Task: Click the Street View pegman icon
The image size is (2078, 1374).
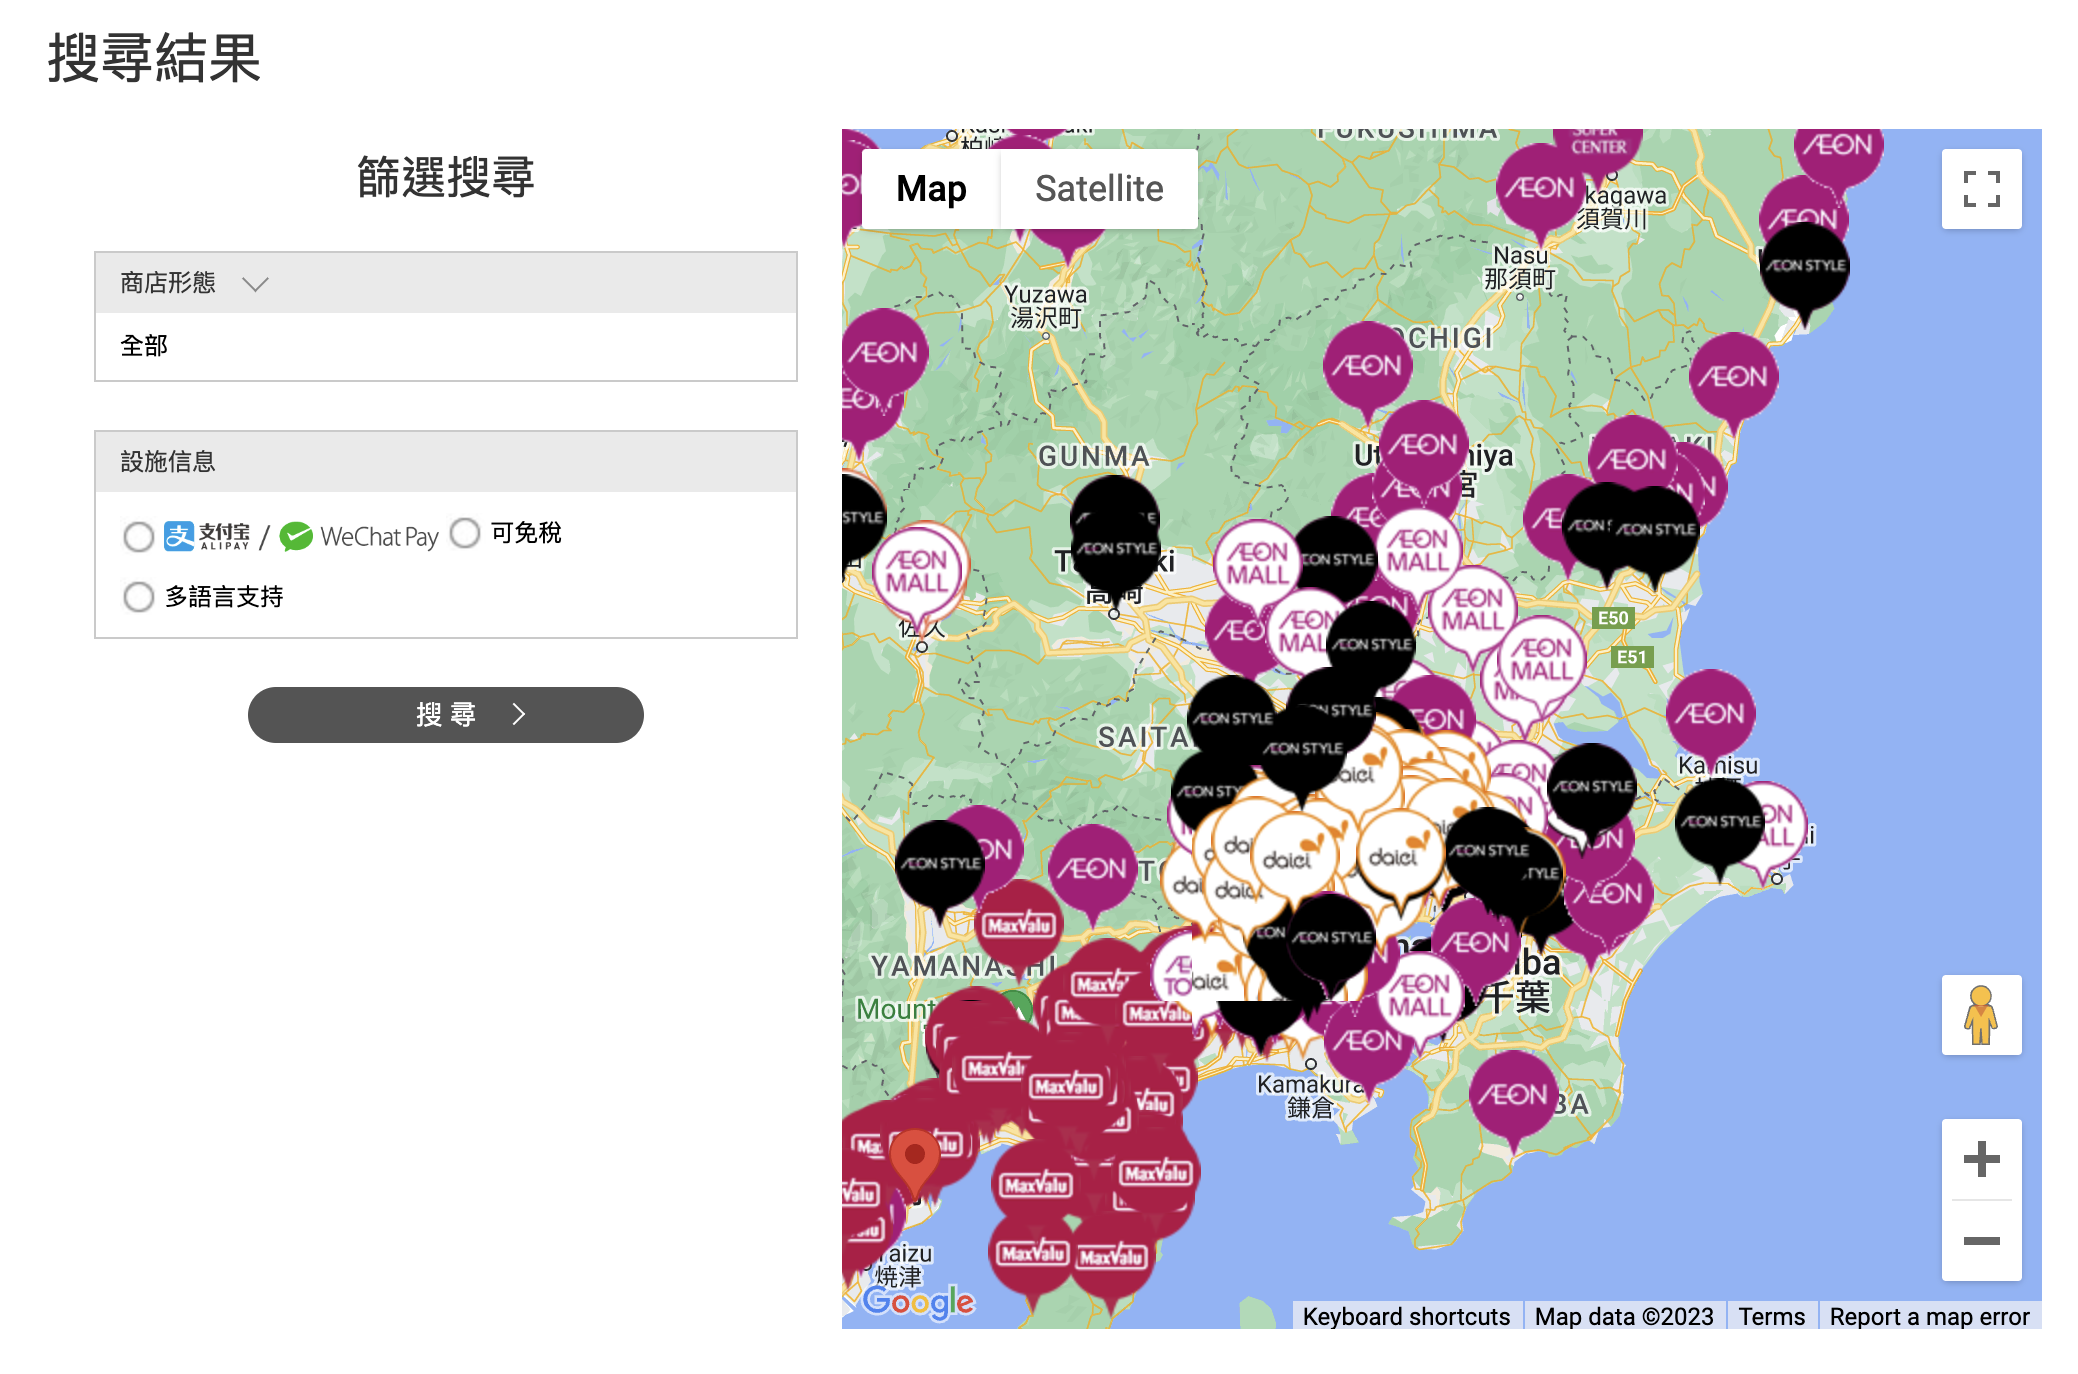Action: click(1981, 1015)
